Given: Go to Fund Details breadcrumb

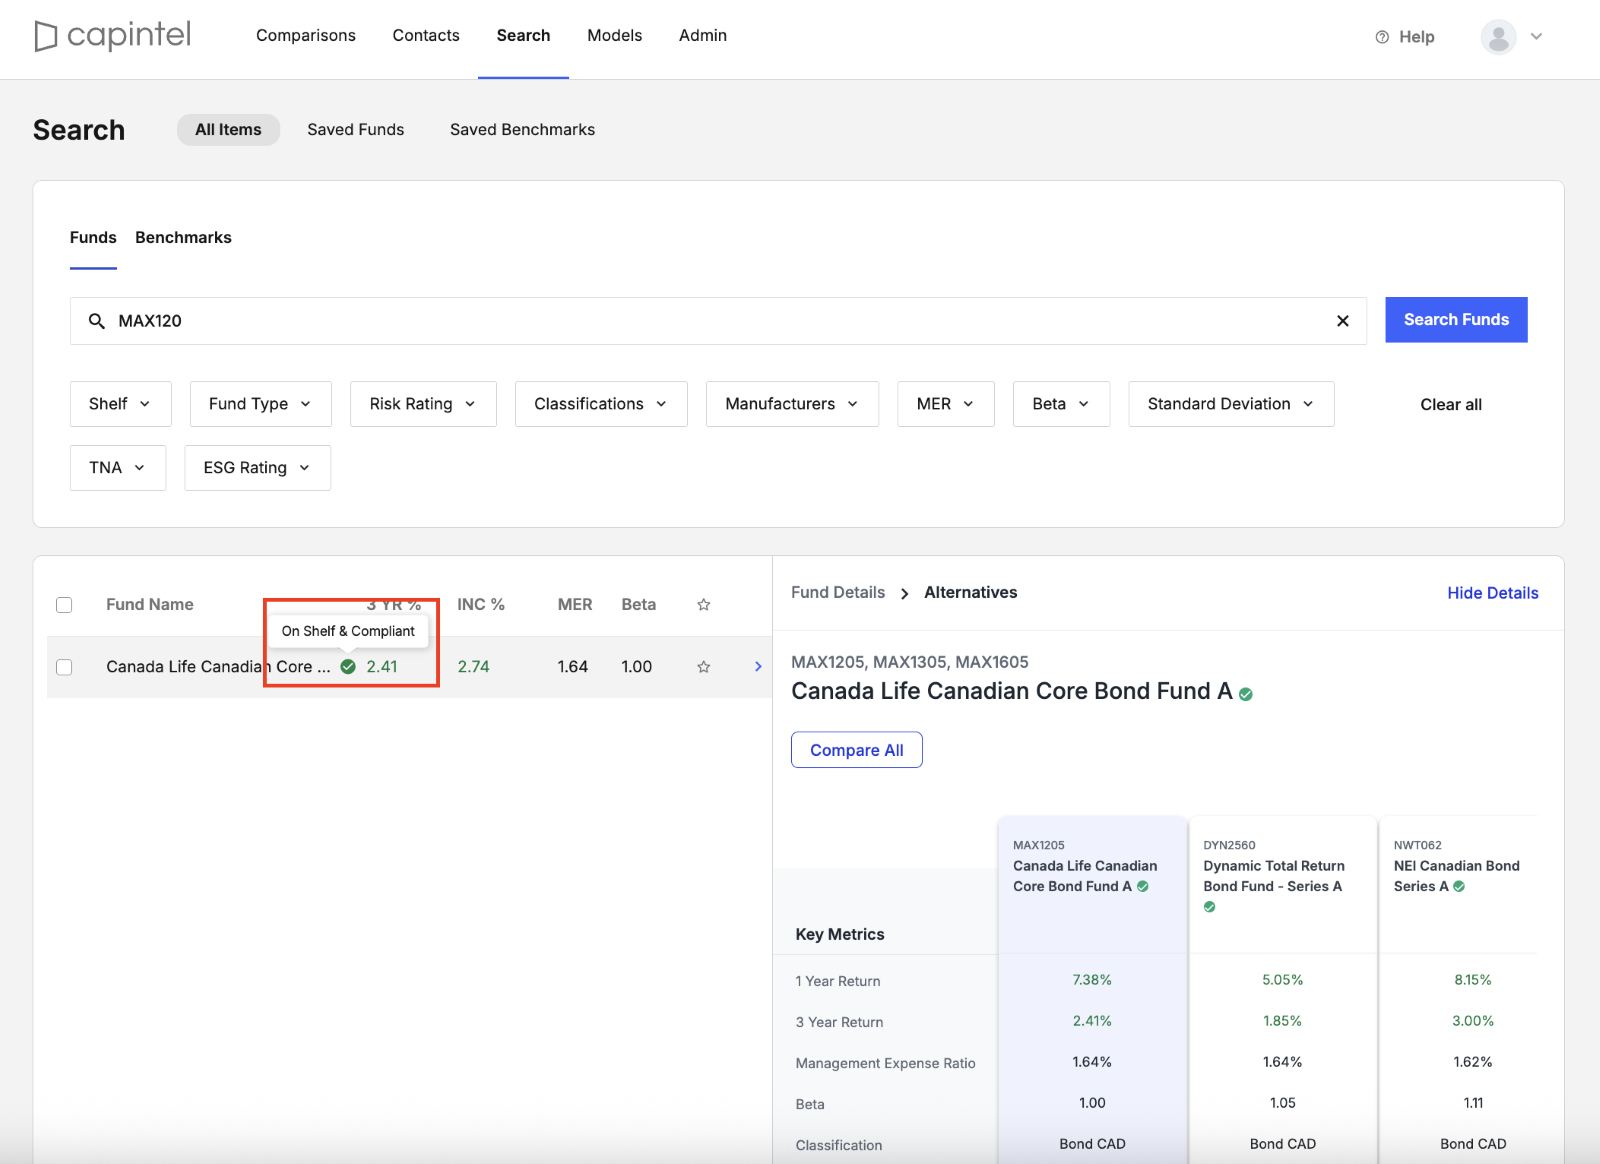Looking at the screenshot, I should 838,593.
